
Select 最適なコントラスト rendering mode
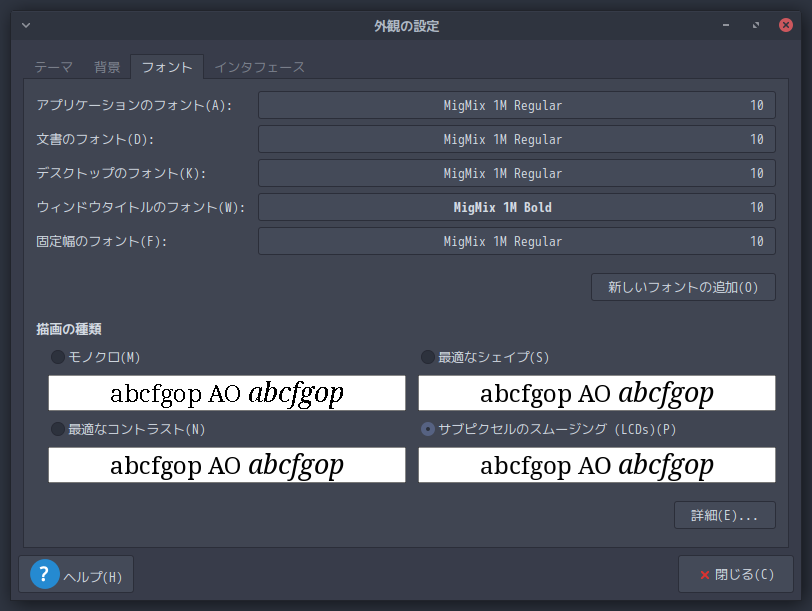click(x=57, y=428)
